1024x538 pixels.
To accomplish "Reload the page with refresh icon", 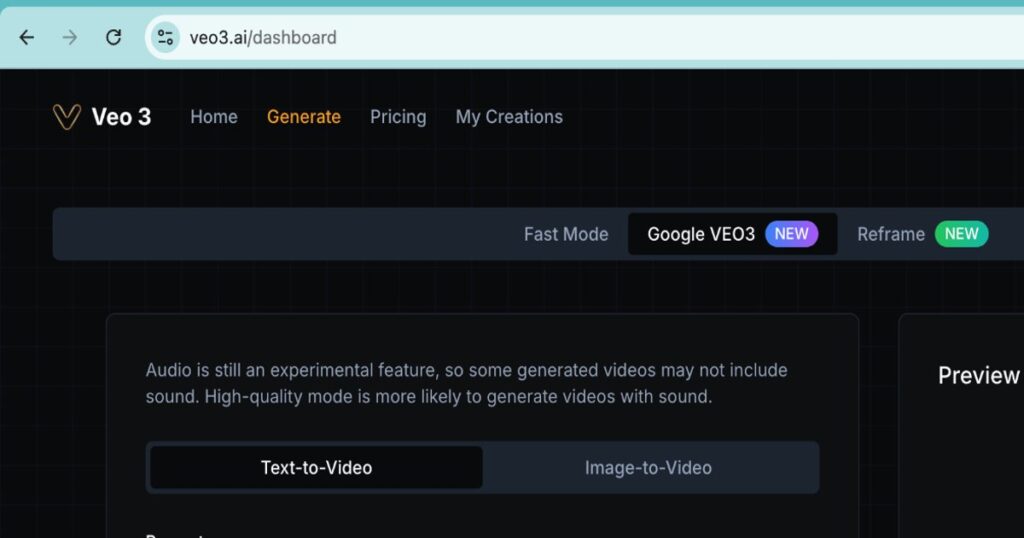I will pyautogui.click(x=114, y=38).
